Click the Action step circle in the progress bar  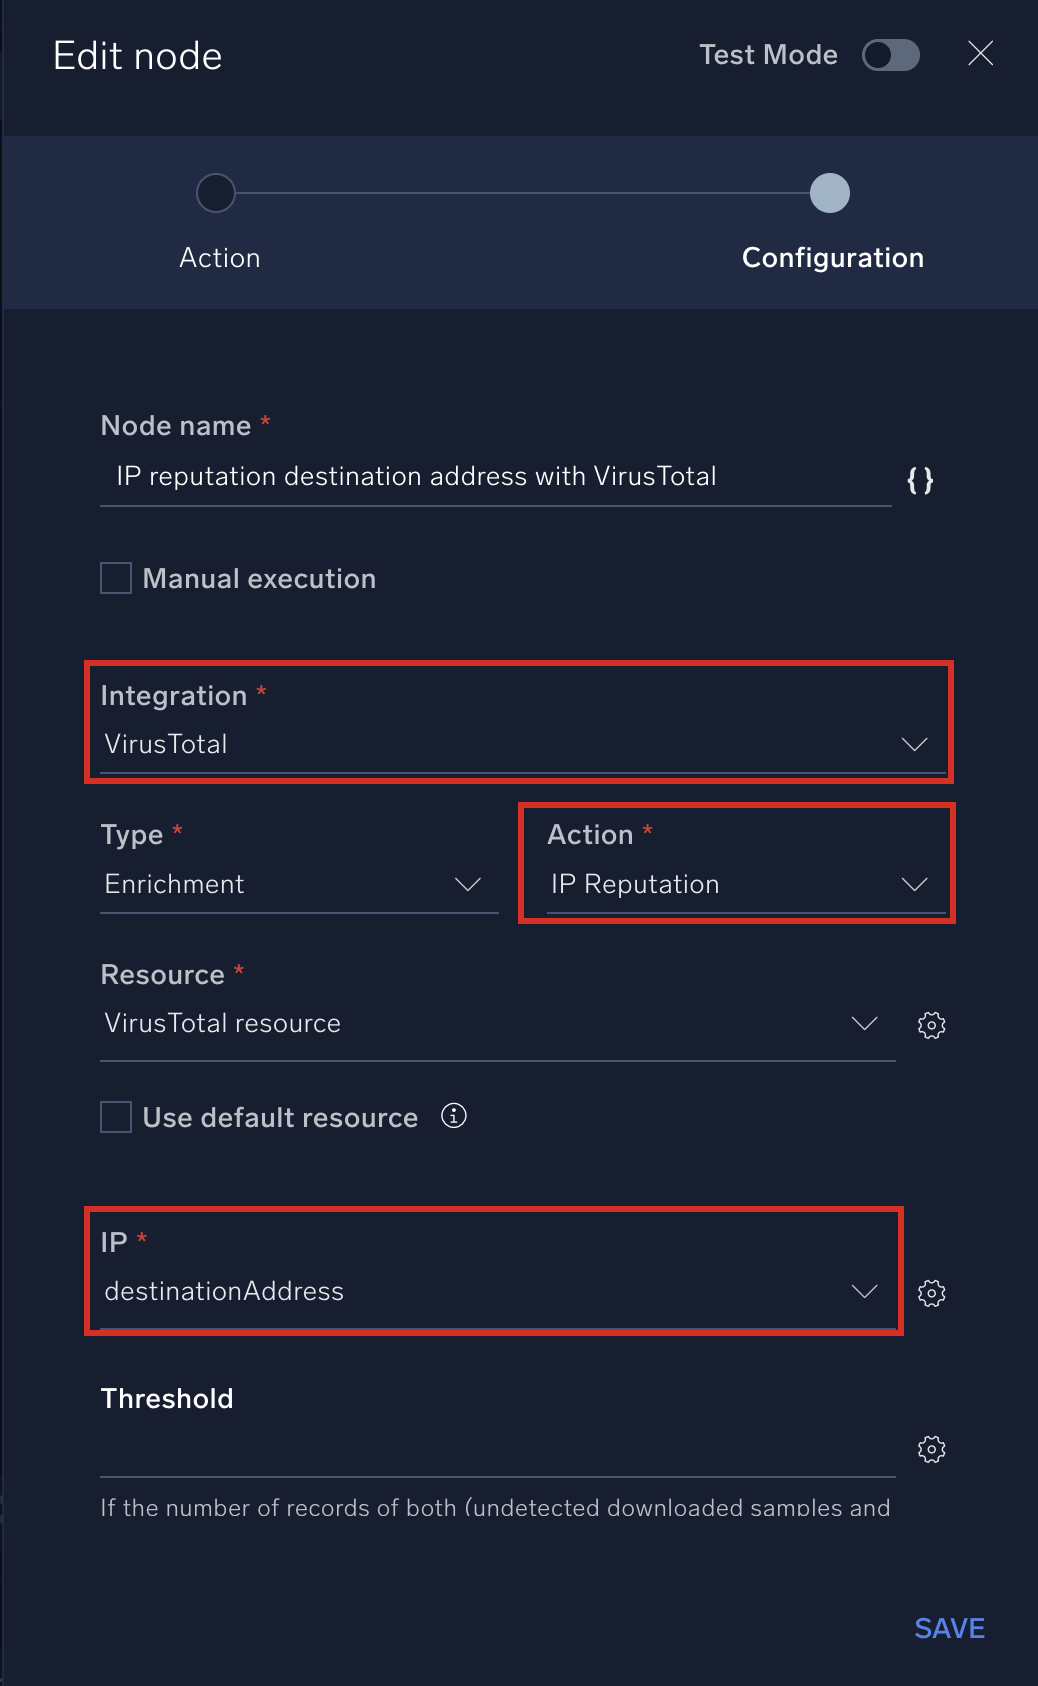click(215, 193)
